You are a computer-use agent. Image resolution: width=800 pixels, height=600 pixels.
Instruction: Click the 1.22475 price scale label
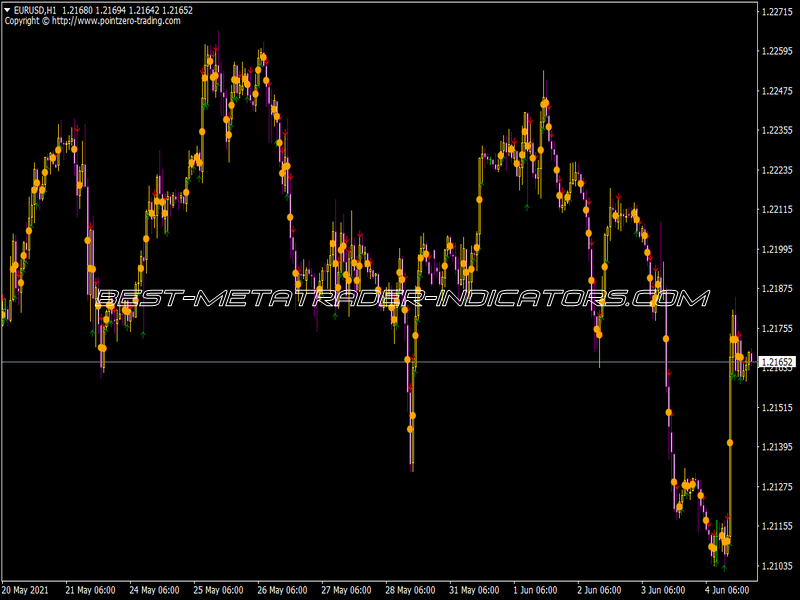[x=777, y=91]
